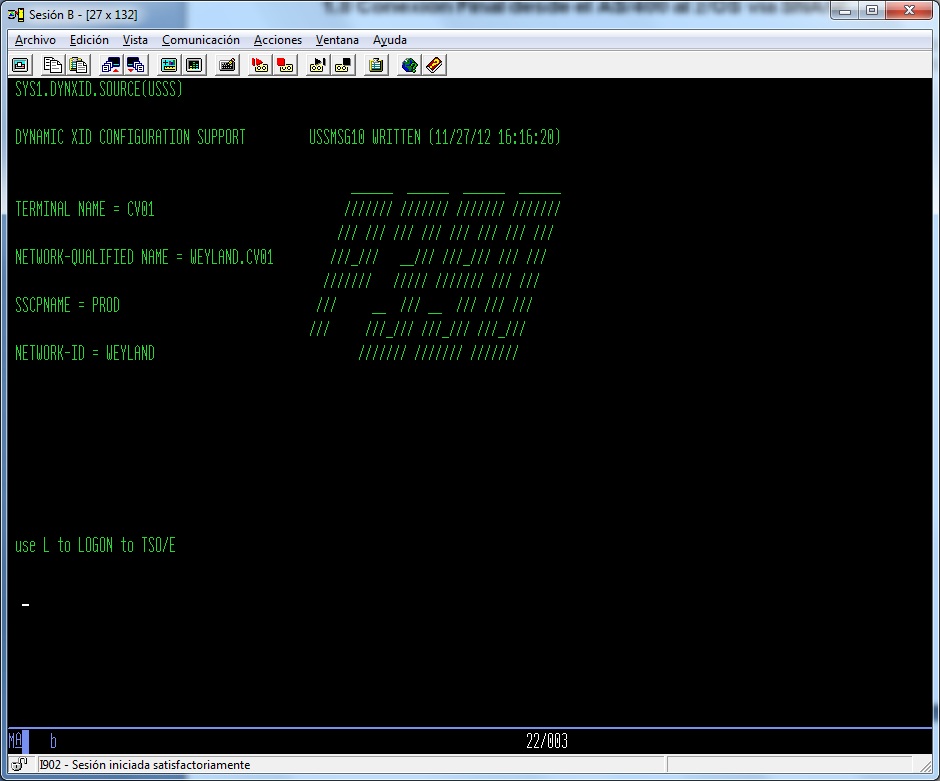Open the Vista menu
This screenshot has height=781, width=940.
(x=135, y=40)
